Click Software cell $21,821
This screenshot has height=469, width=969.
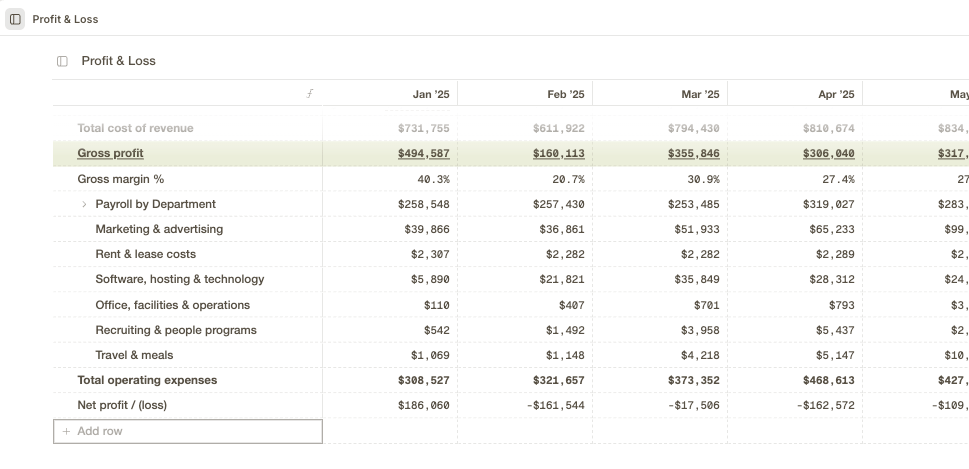click(x=562, y=279)
